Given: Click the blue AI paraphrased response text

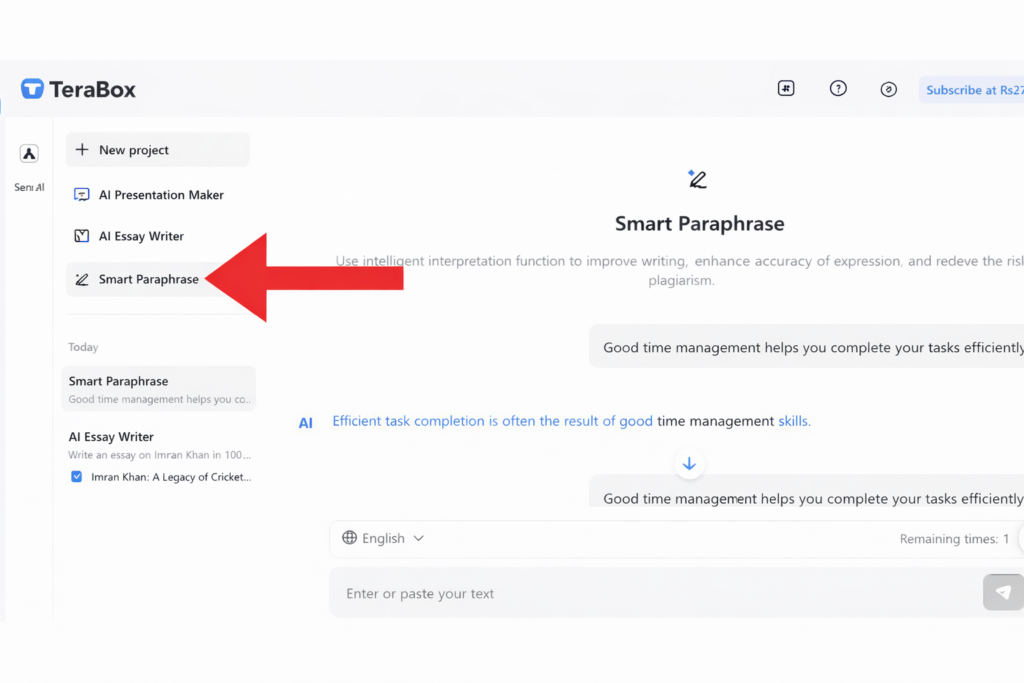Looking at the screenshot, I should coord(570,422).
